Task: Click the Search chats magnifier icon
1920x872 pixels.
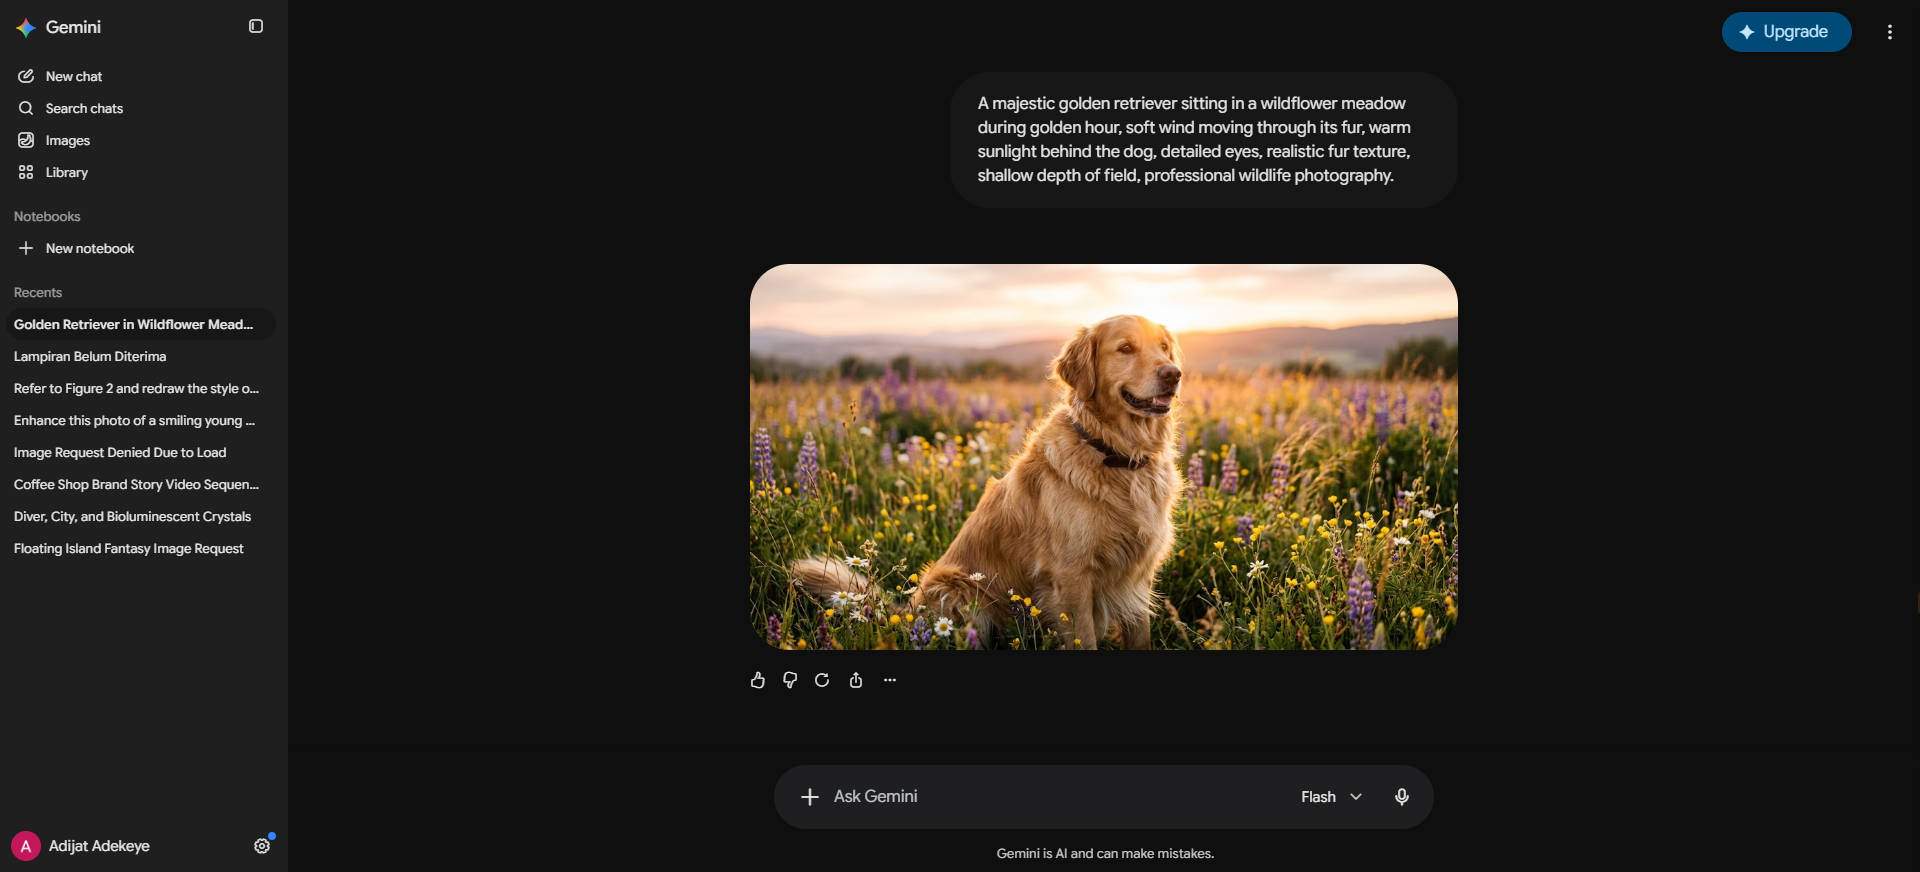Action: tap(26, 108)
